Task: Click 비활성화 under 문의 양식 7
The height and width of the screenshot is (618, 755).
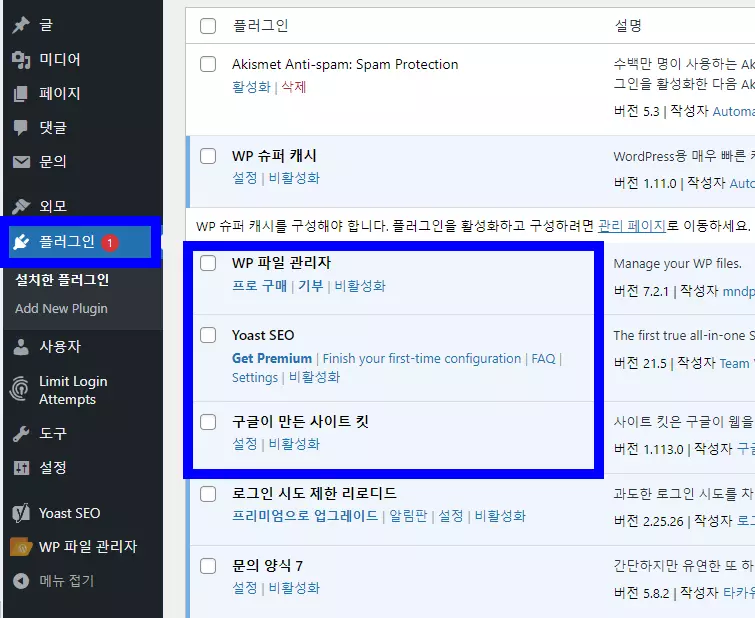Action: tap(294, 588)
